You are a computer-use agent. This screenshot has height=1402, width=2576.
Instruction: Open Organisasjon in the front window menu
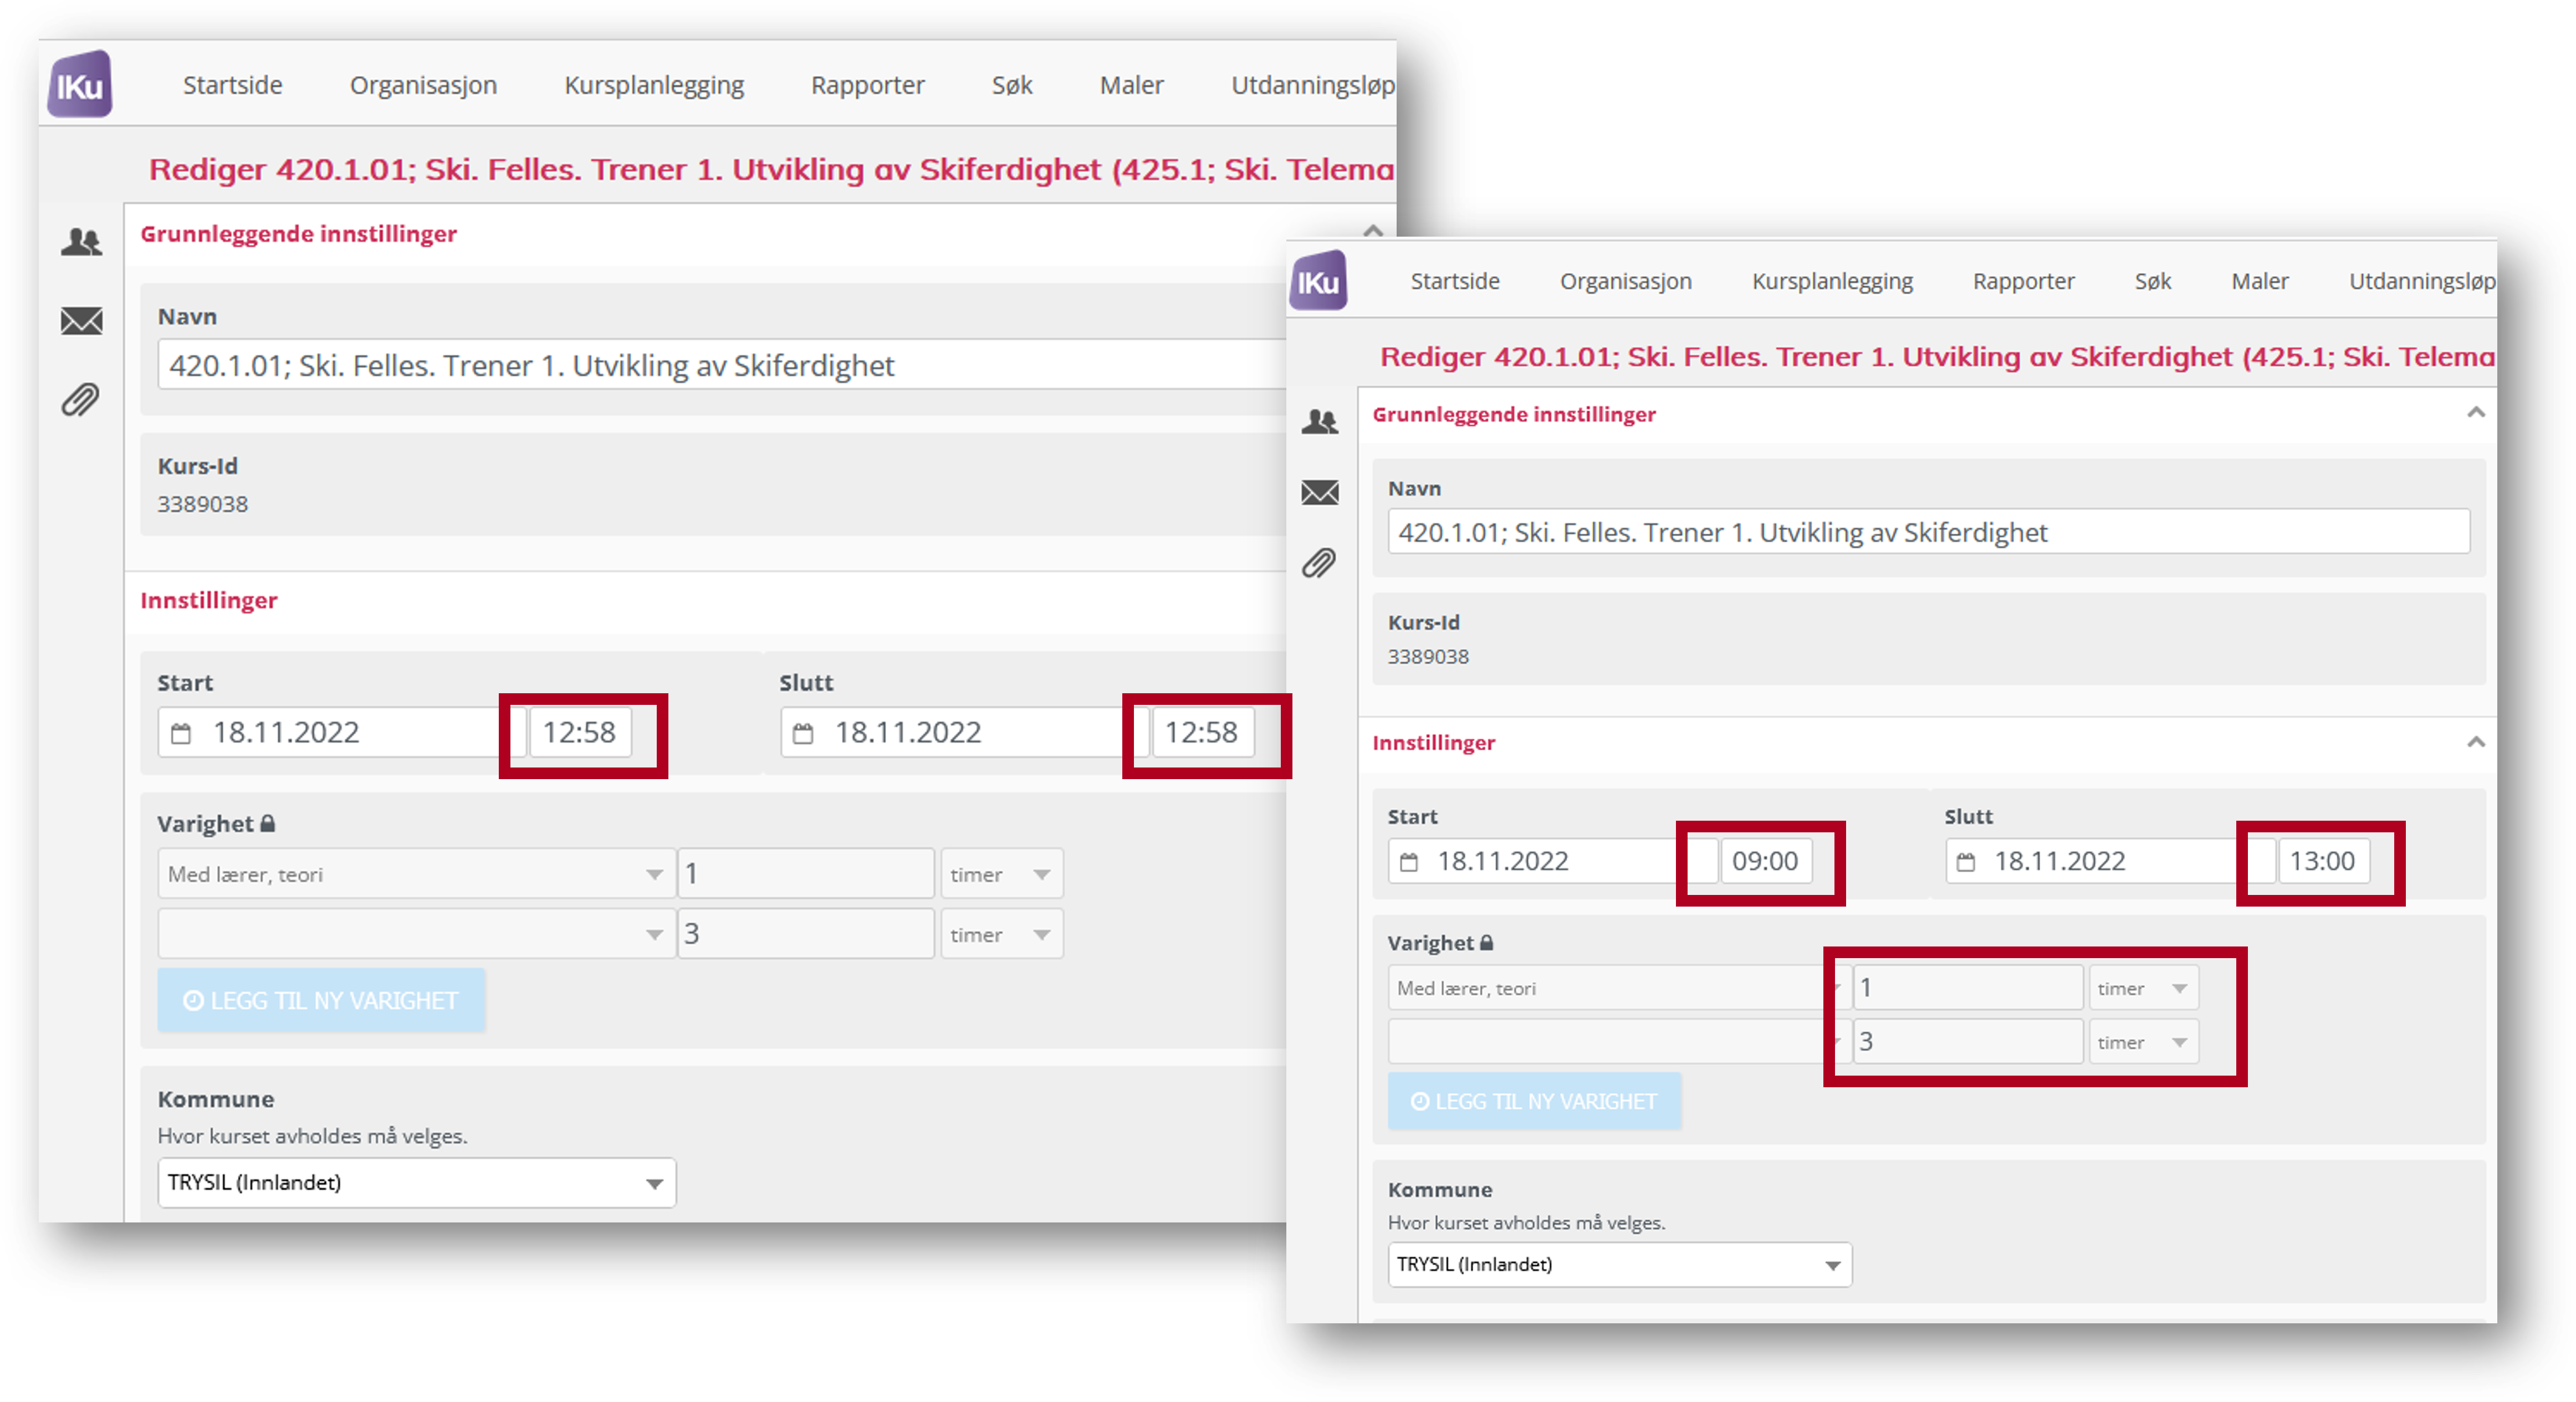(x=1626, y=281)
